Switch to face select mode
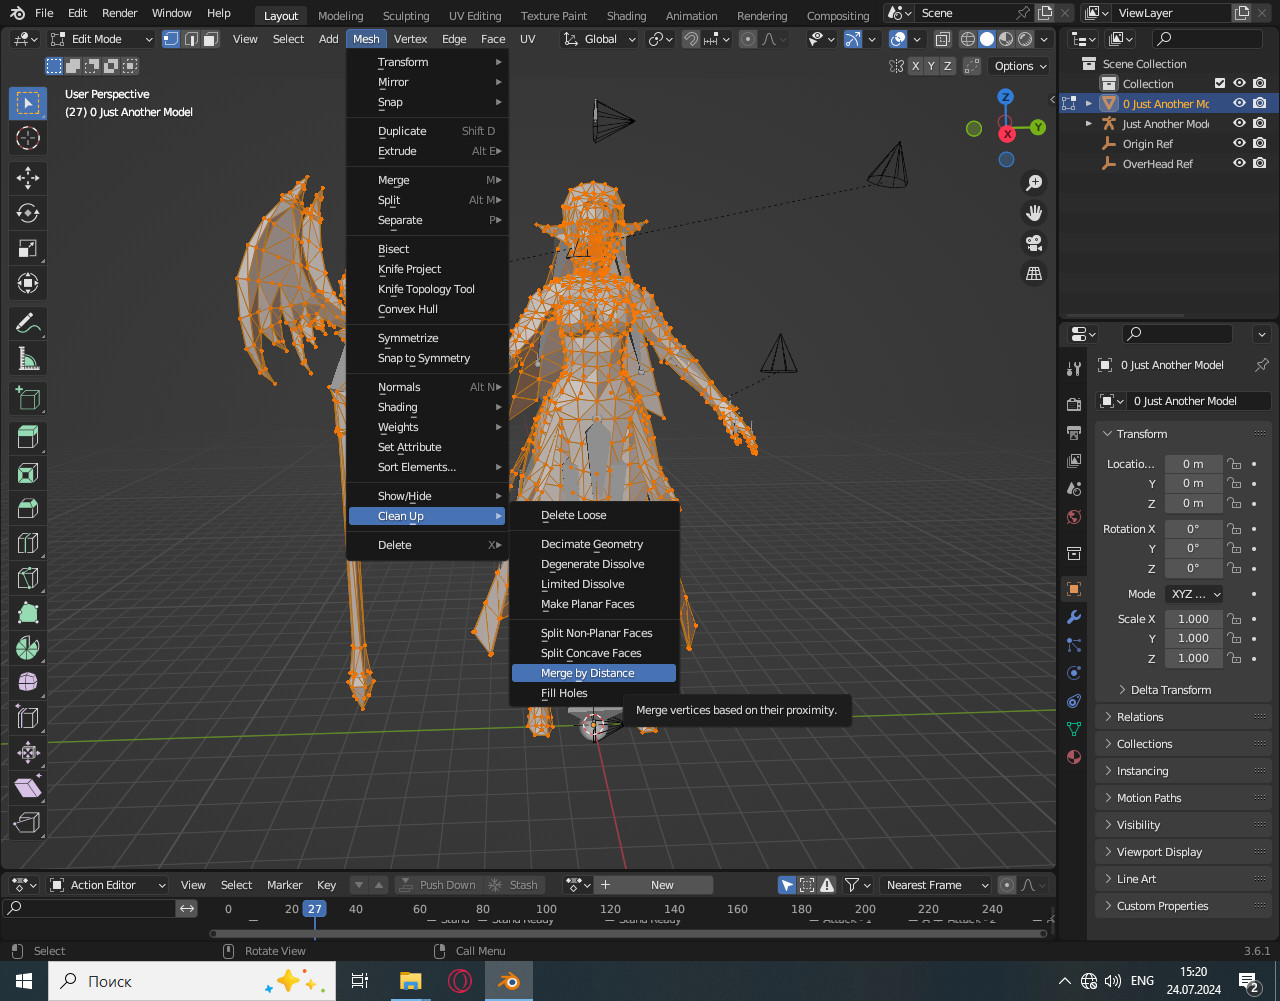The height and width of the screenshot is (1001, 1280). point(211,39)
